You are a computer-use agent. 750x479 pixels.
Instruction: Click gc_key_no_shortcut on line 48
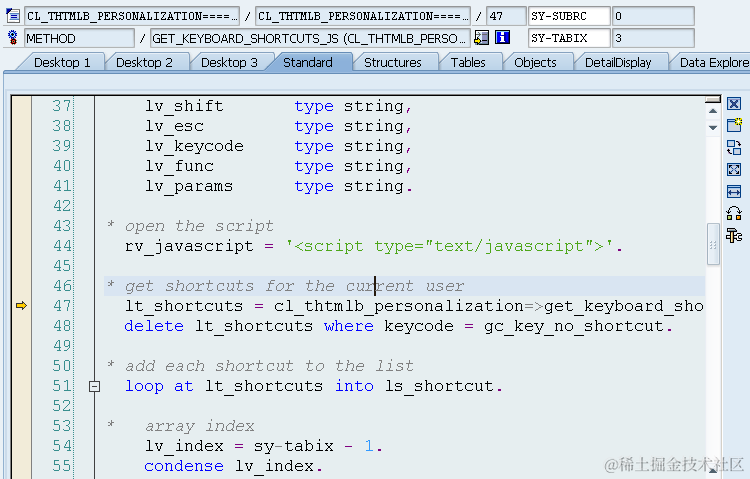(574, 326)
